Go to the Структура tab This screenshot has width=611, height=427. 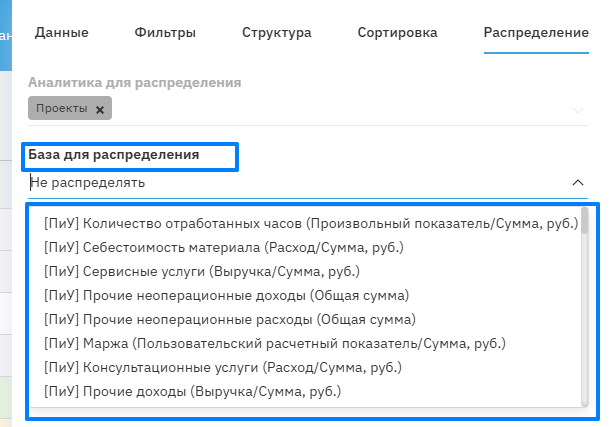click(x=276, y=33)
